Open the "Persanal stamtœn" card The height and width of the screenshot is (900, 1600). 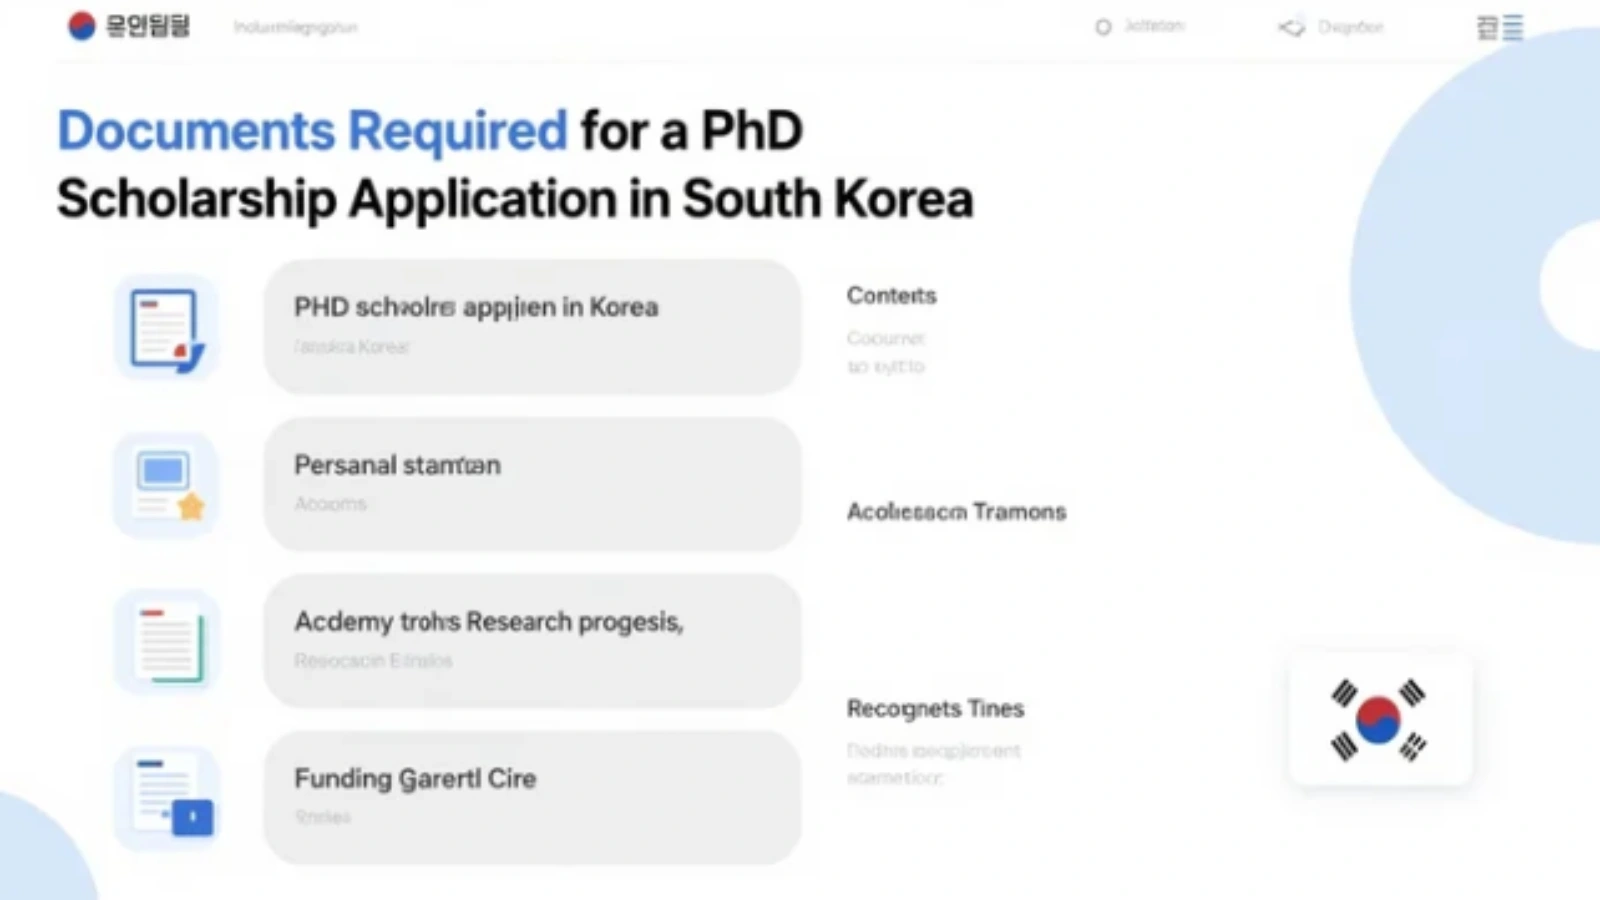532,484
